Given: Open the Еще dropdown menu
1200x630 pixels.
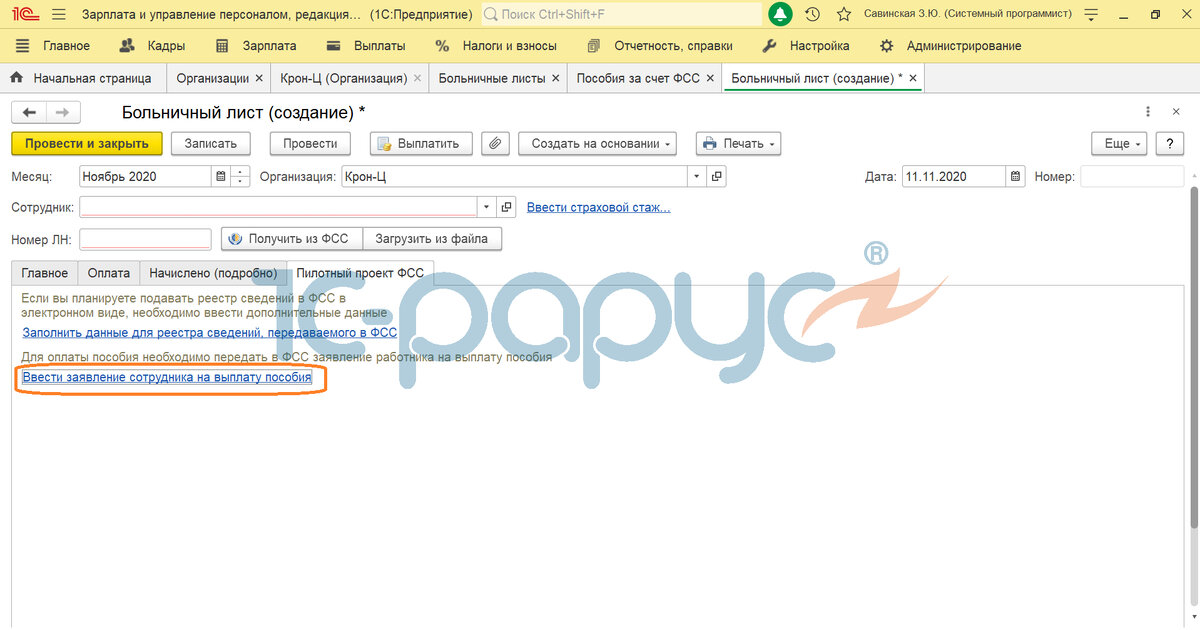Looking at the screenshot, I should pyautogui.click(x=1120, y=144).
